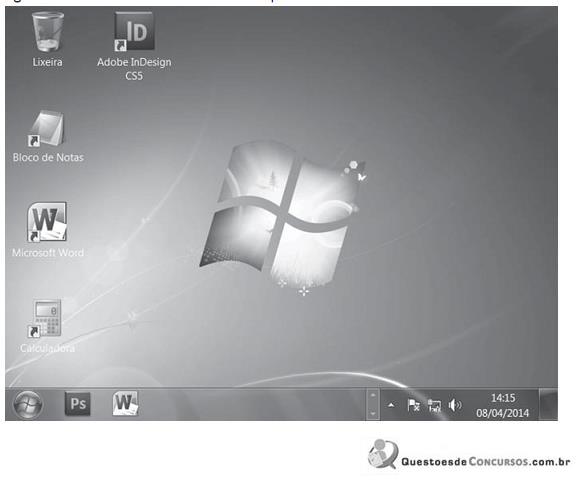This screenshot has height=485, width=581.
Task: Click the Show desktop button
Action: click(x=549, y=404)
